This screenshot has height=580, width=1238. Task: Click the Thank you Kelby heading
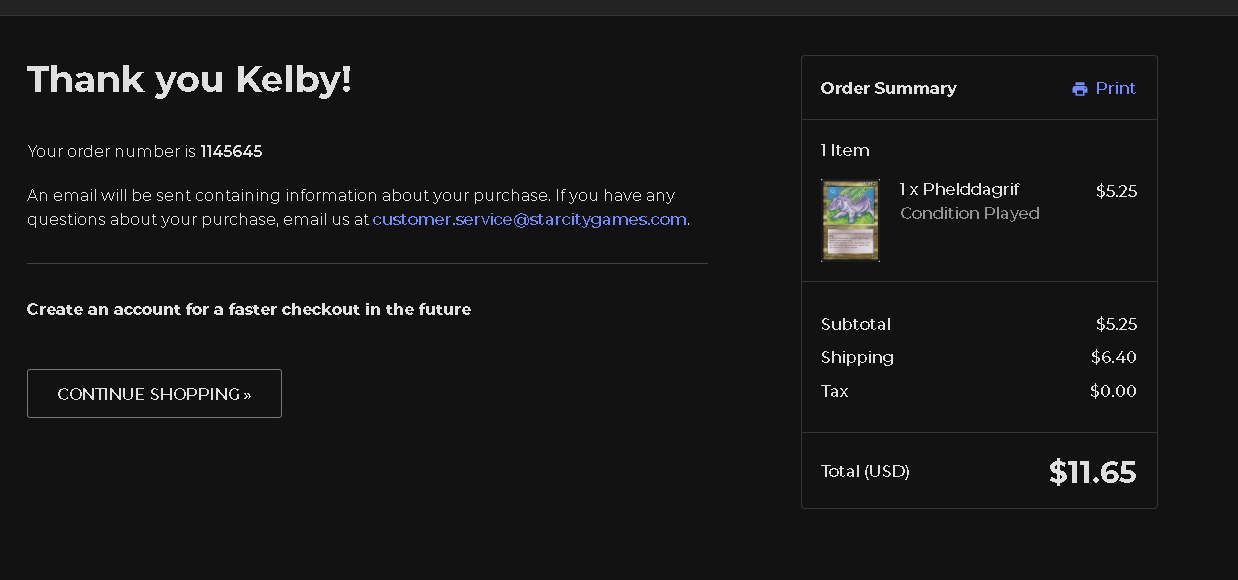pos(189,79)
